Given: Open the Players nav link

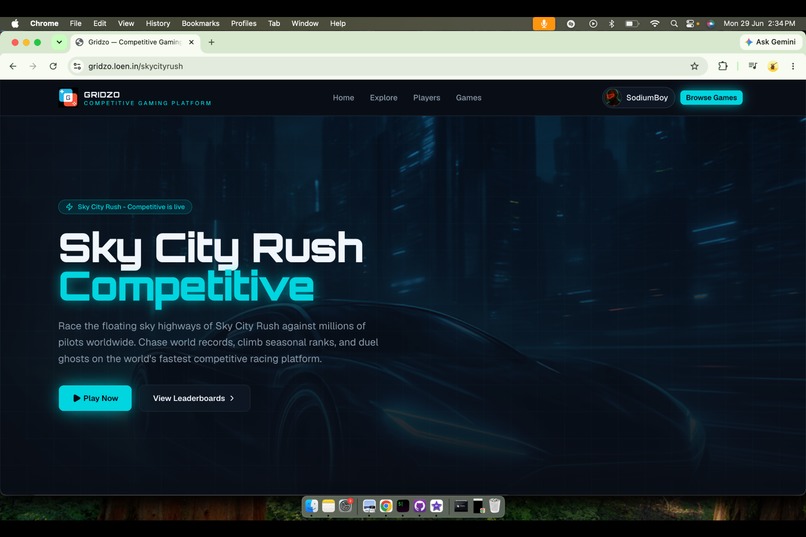Looking at the screenshot, I should coord(427,98).
